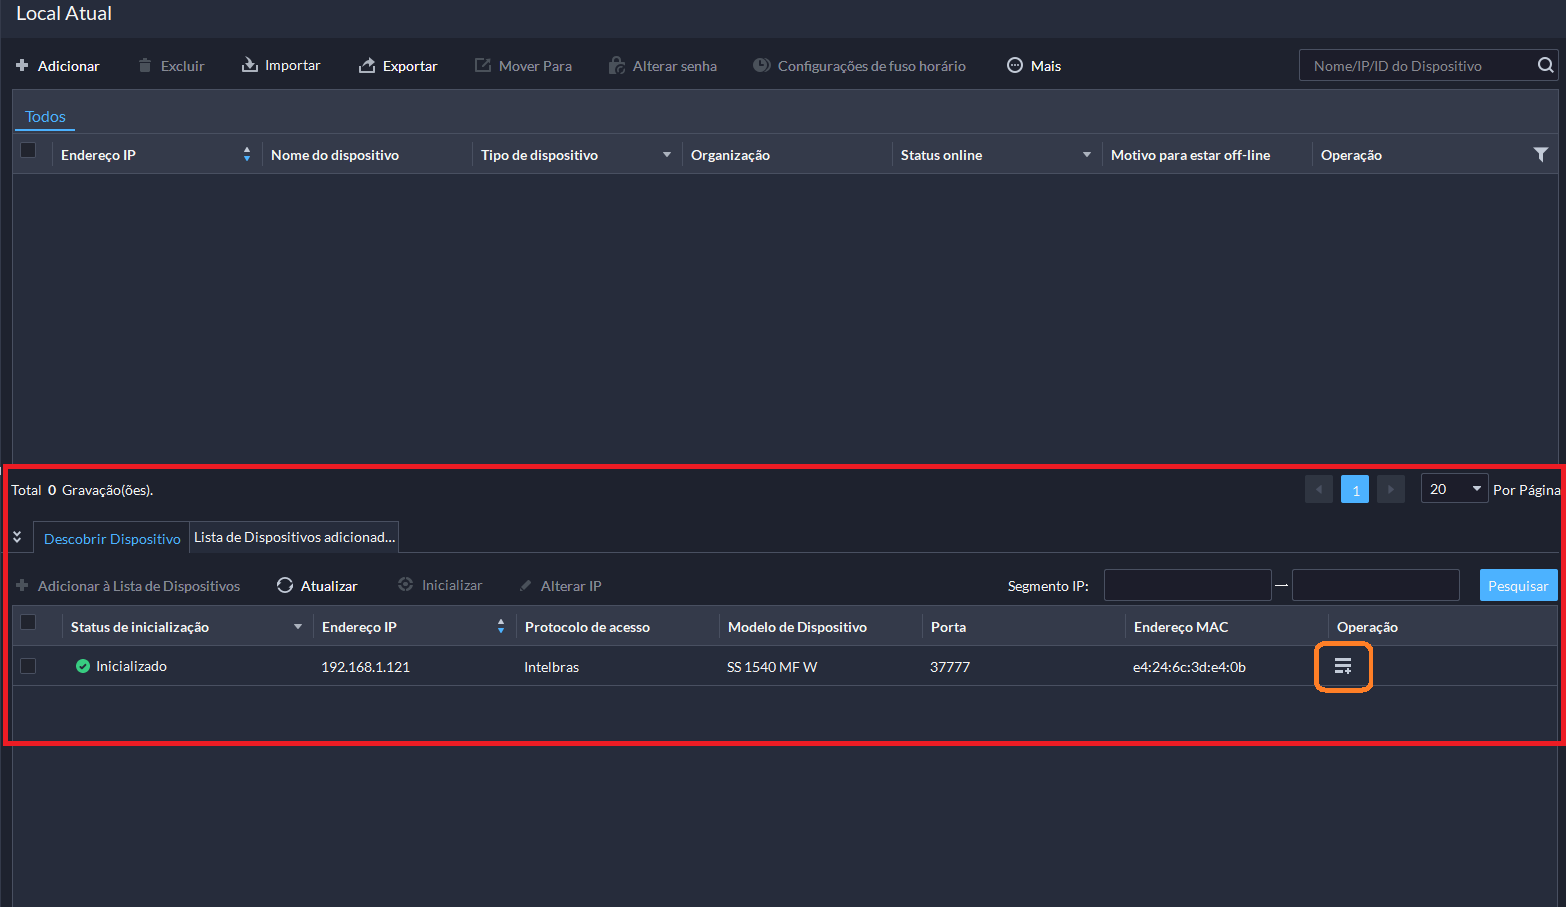Click the Inicializado status text
This screenshot has width=1566, height=907.
click(131, 666)
